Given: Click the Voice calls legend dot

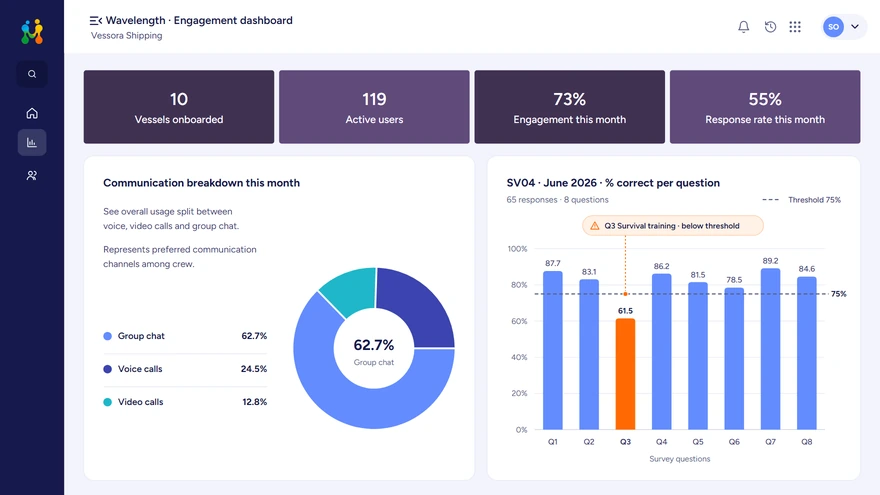Looking at the screenshot, I should pos(108,369).
